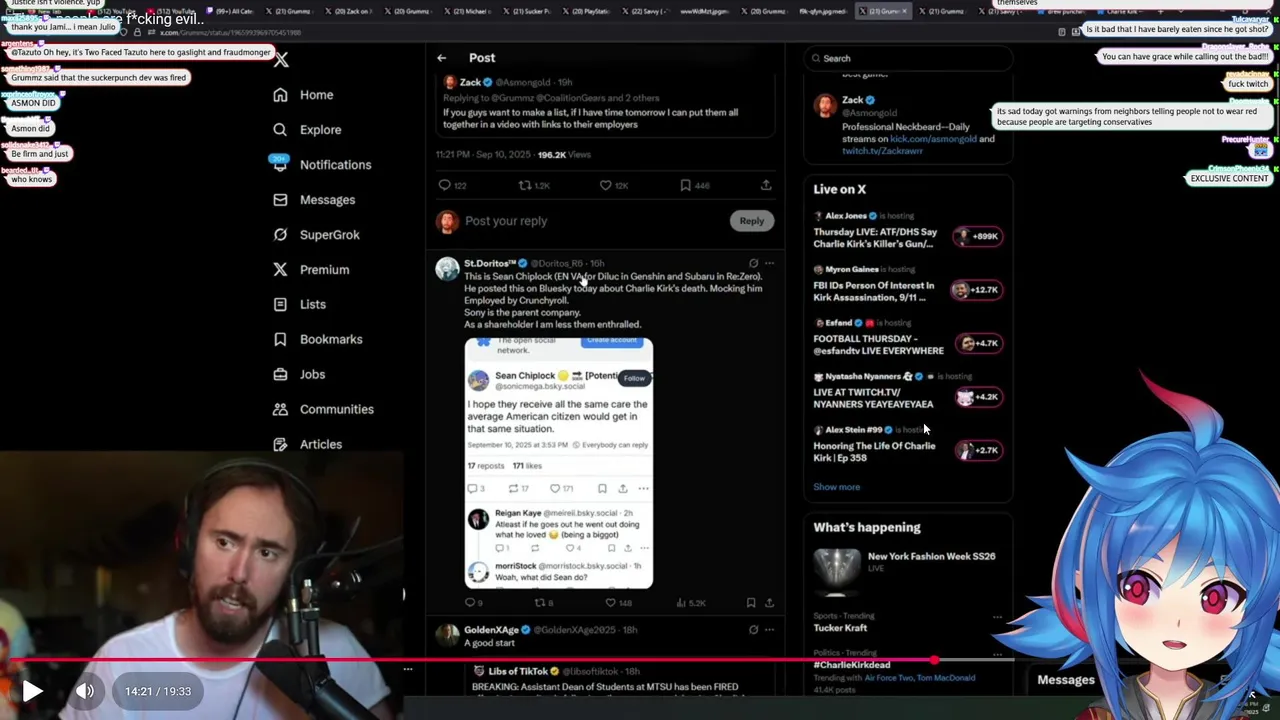Share Zack's post via the share icon
Viewport: 1280px width, 720px height.
point(766,185)
